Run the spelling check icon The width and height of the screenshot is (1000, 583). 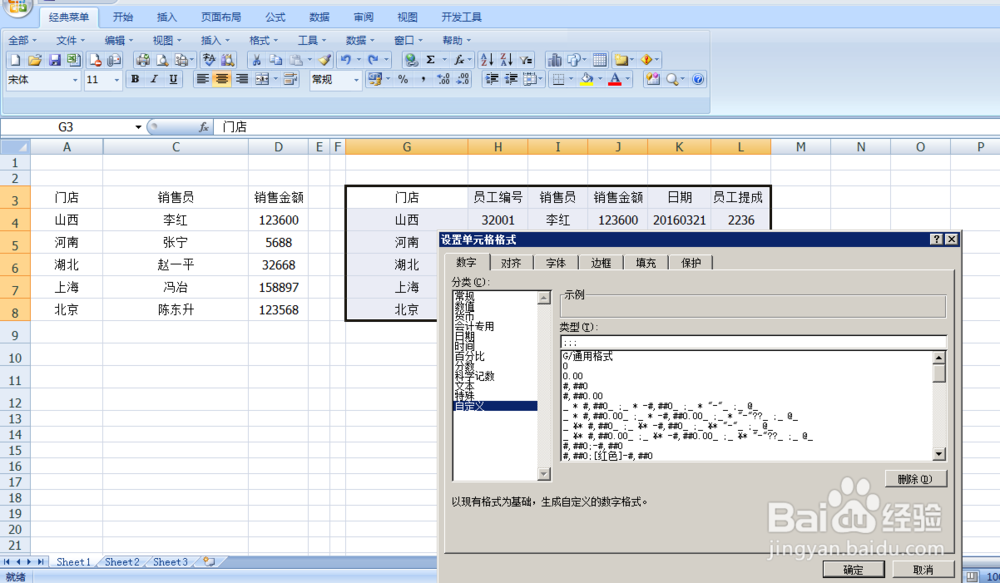click(x=209, y=60)
